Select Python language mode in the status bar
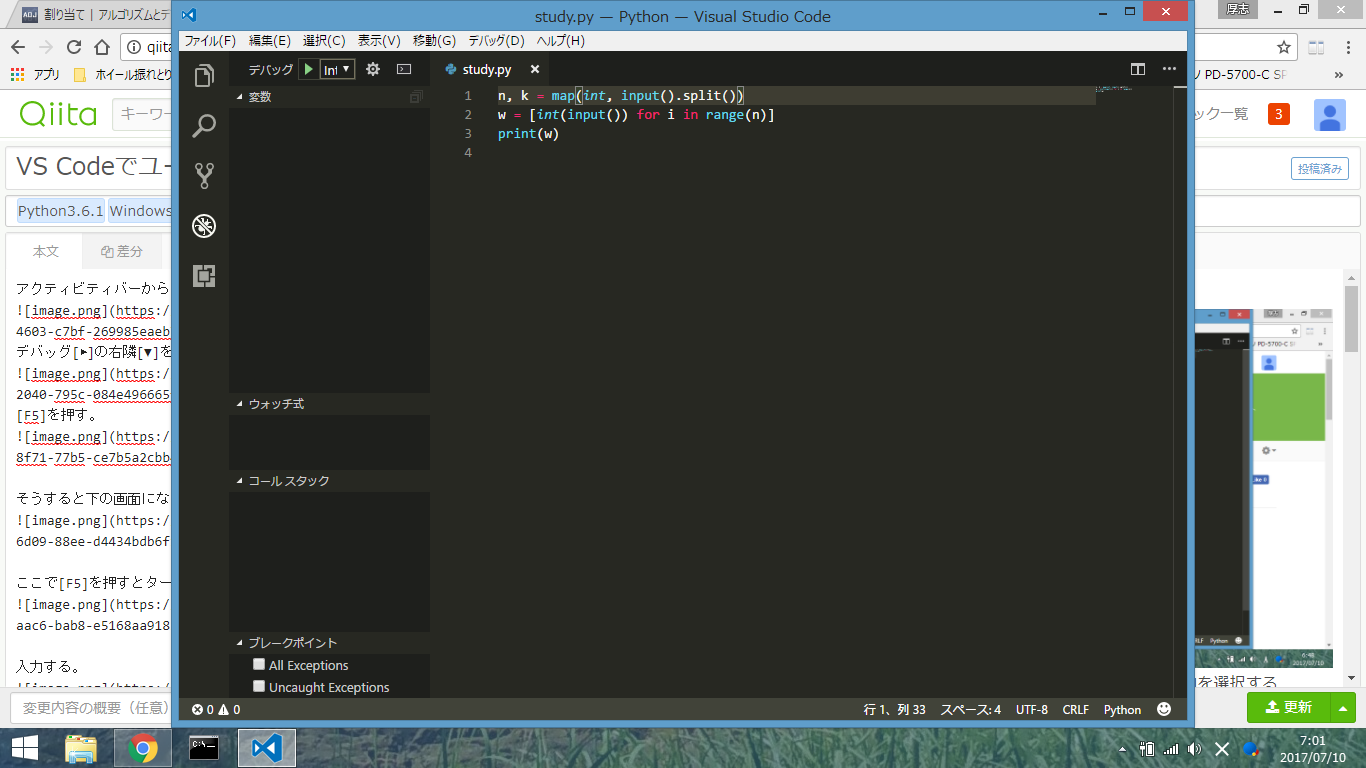The width and height of the screenshot is (1366, 768). (x=1122, y=709)
